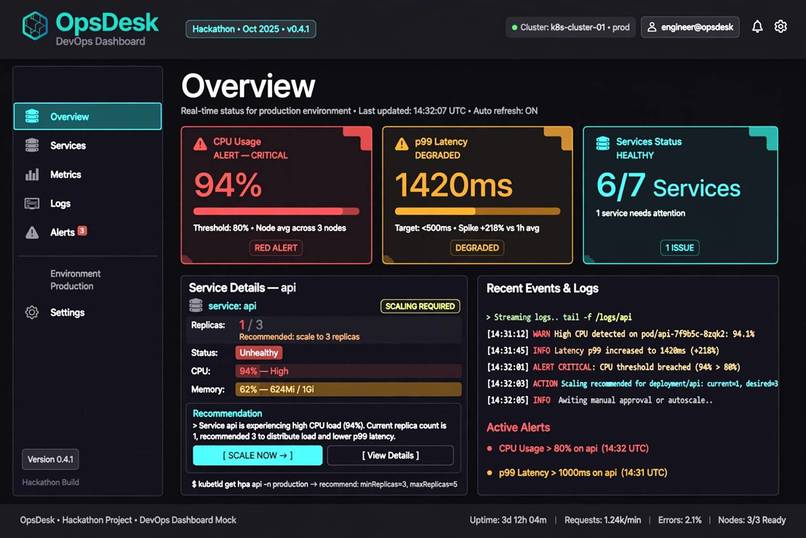Image resolution: width=806 pixels, height=538 pixels.
Task: Click the 14:32:01 ALERT CRITICAL log line
Action: click(613, 367)
